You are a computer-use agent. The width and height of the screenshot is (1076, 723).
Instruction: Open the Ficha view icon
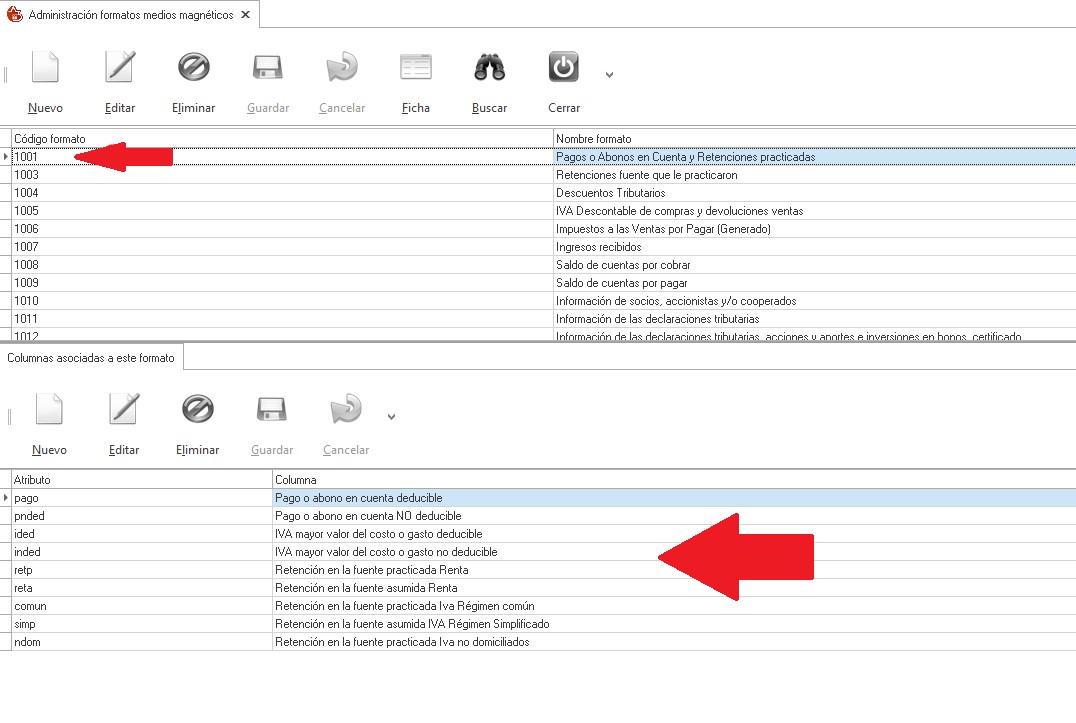[x=416, y=68]
